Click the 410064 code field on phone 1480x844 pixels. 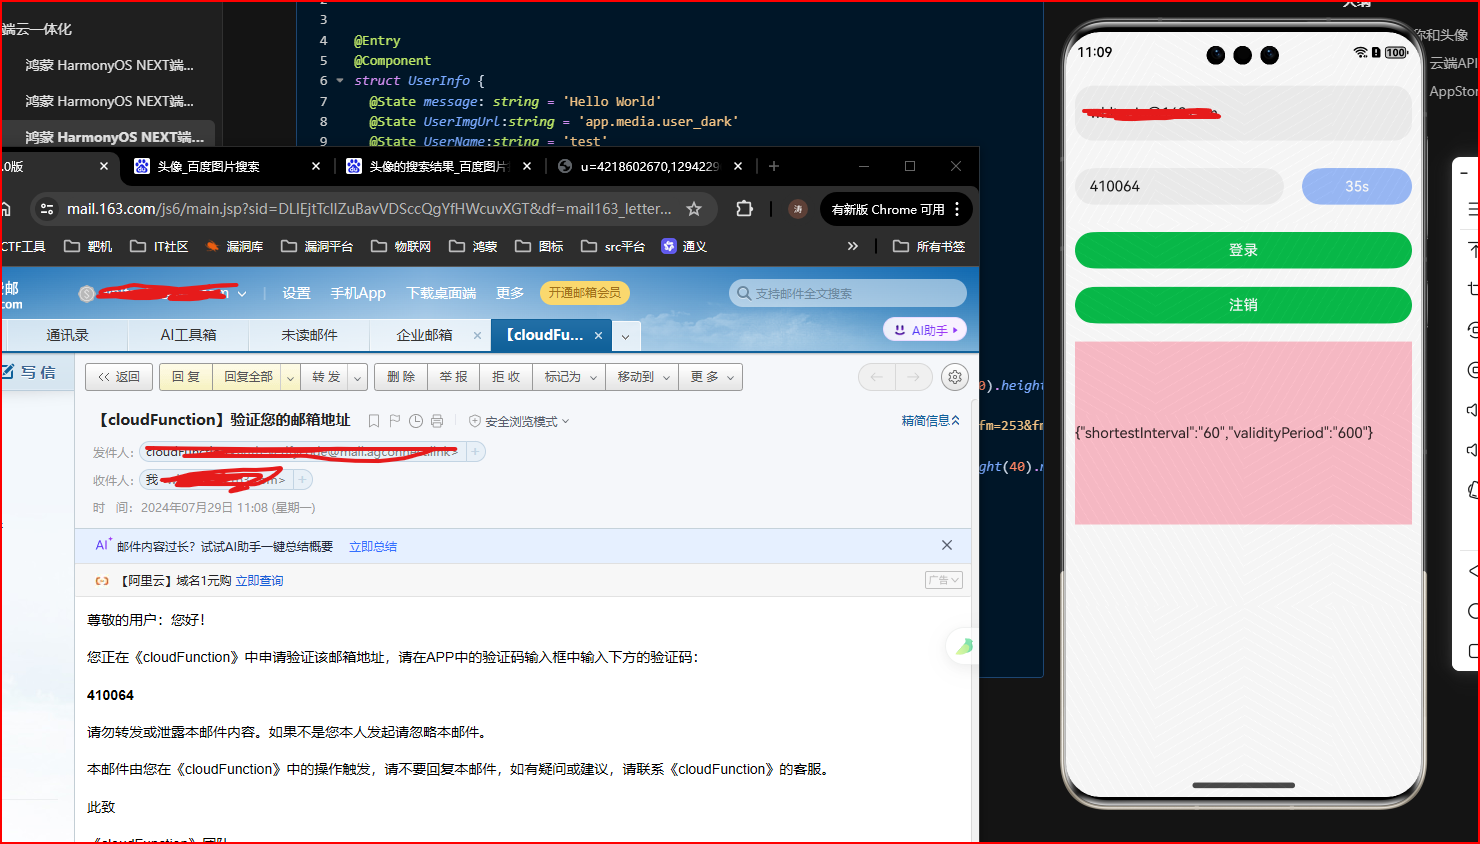(1179, 186)
